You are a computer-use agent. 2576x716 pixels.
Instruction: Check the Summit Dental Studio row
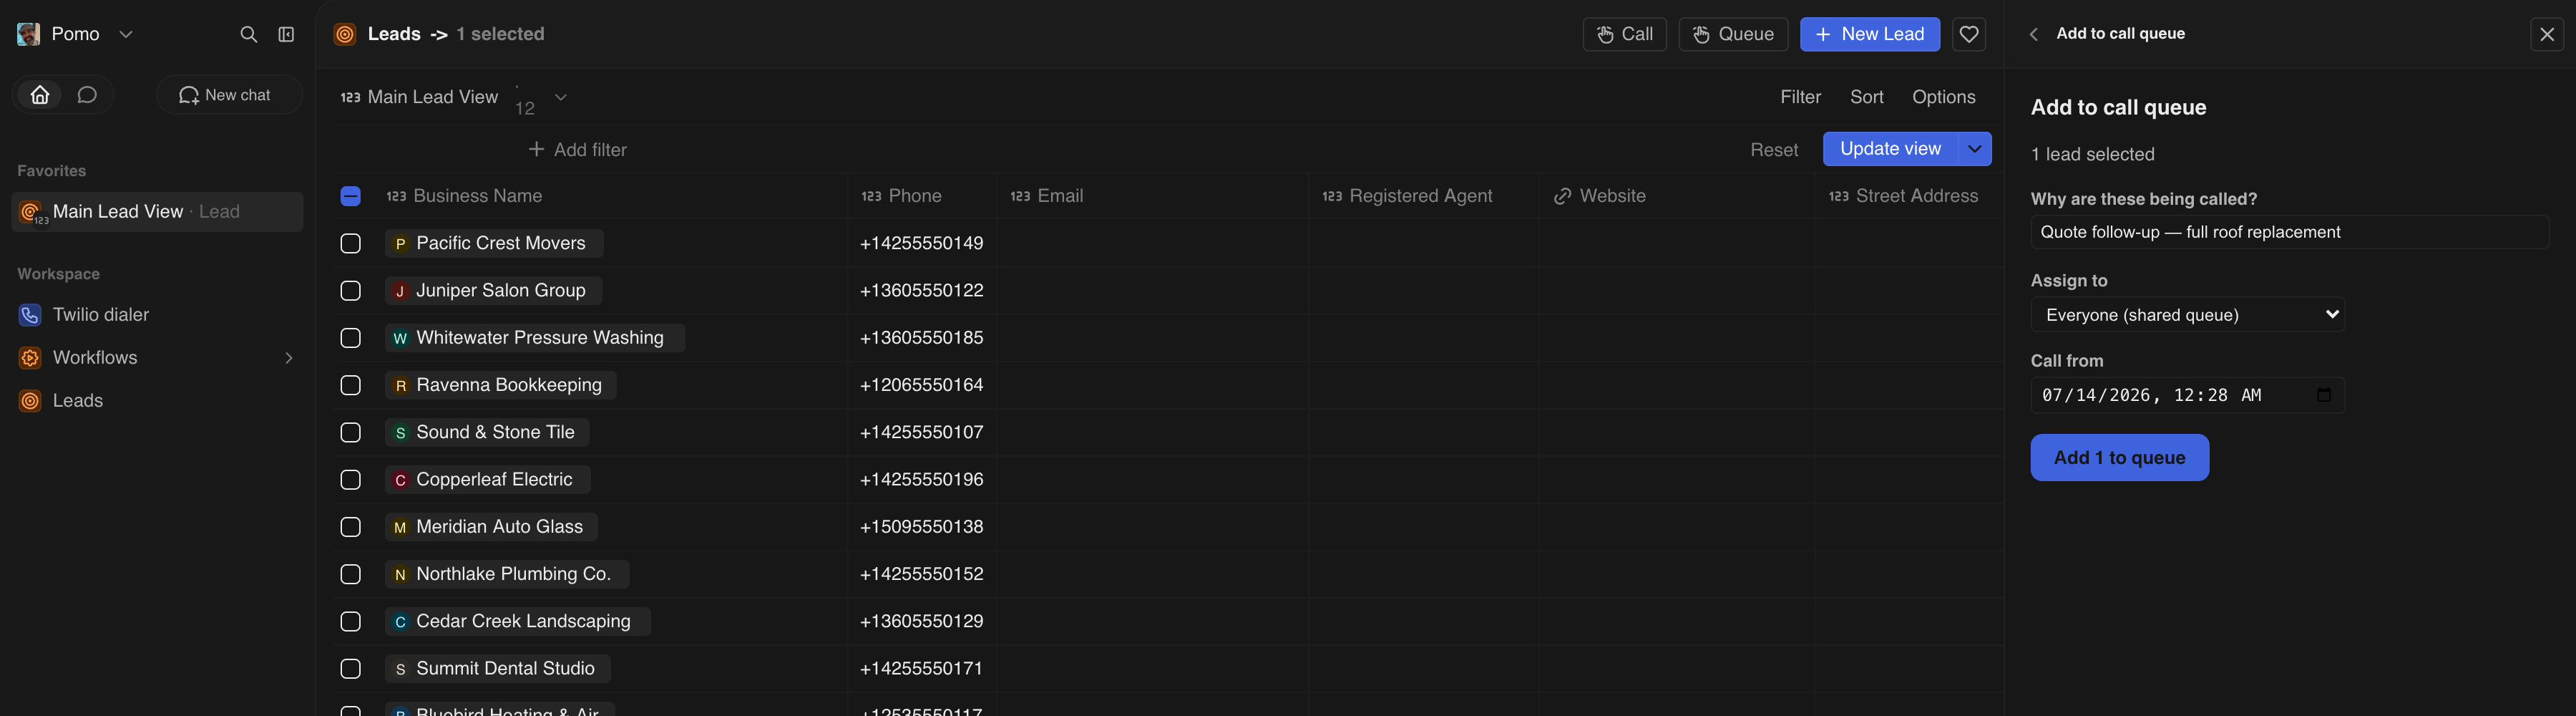[350, 669]
